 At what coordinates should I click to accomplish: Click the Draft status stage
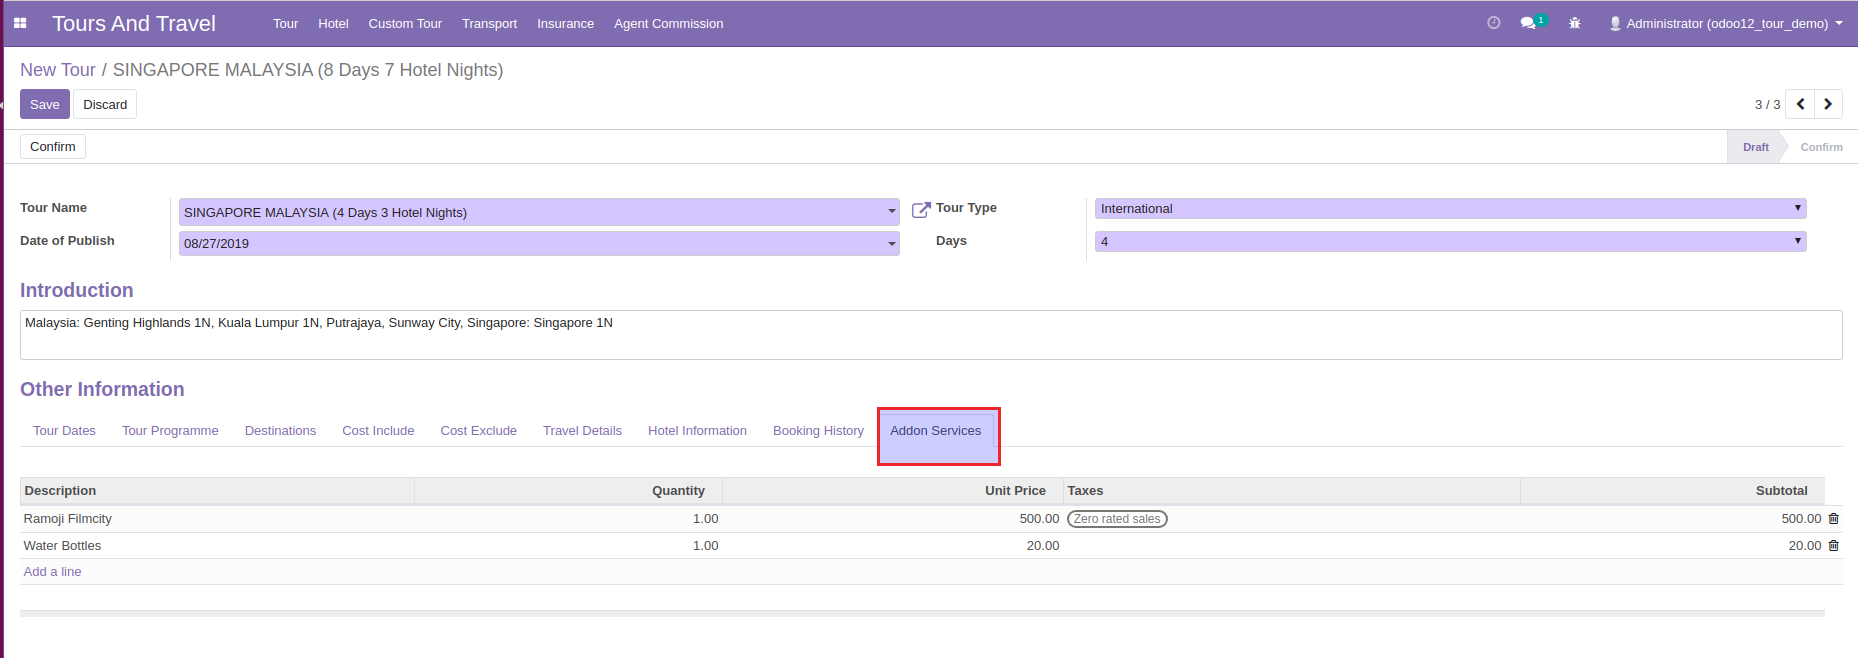[1755, 147]
